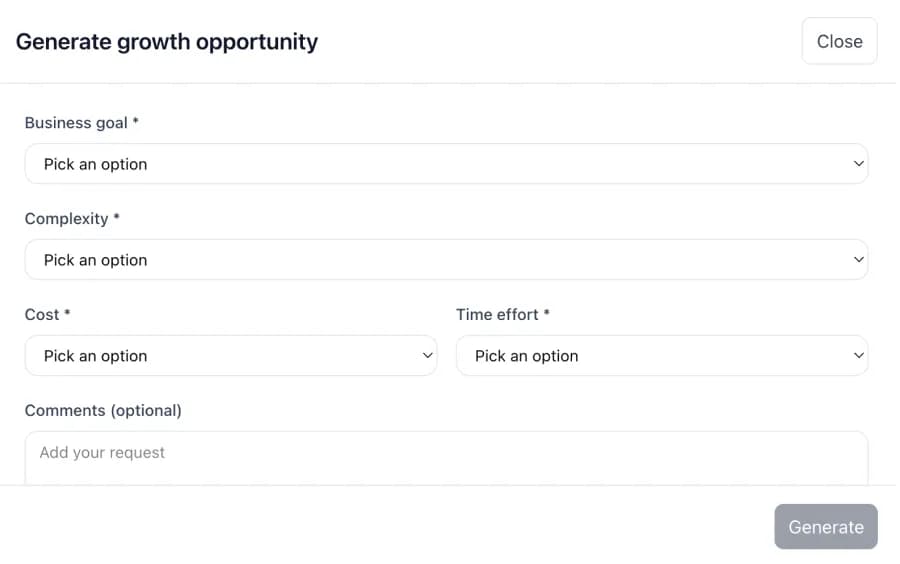The height and width of the screenshot is (564, 900).
Task: Click the Time effort chevron arrow
Action: tap(858, 356)
